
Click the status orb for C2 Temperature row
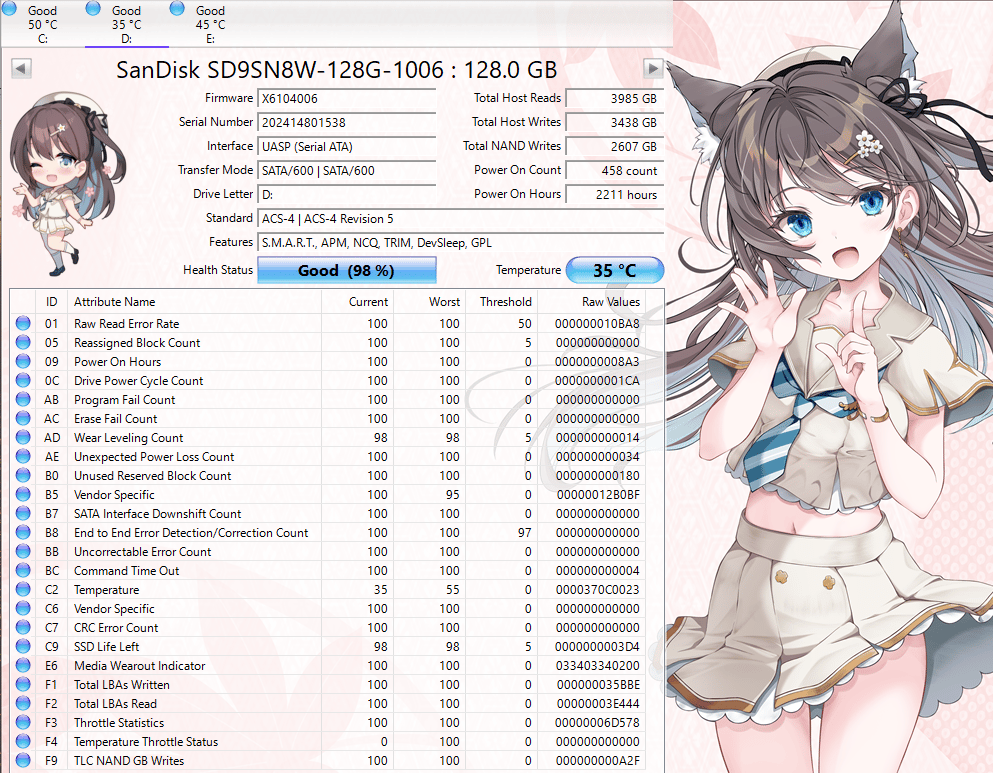(x=23, y=589)
